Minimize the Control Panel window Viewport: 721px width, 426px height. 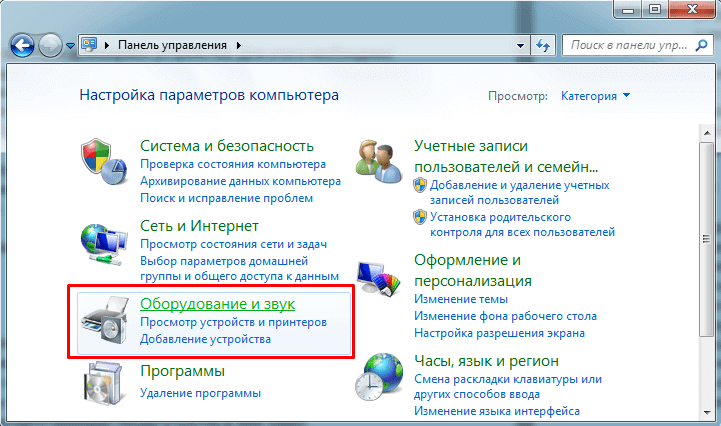[628, 9]
